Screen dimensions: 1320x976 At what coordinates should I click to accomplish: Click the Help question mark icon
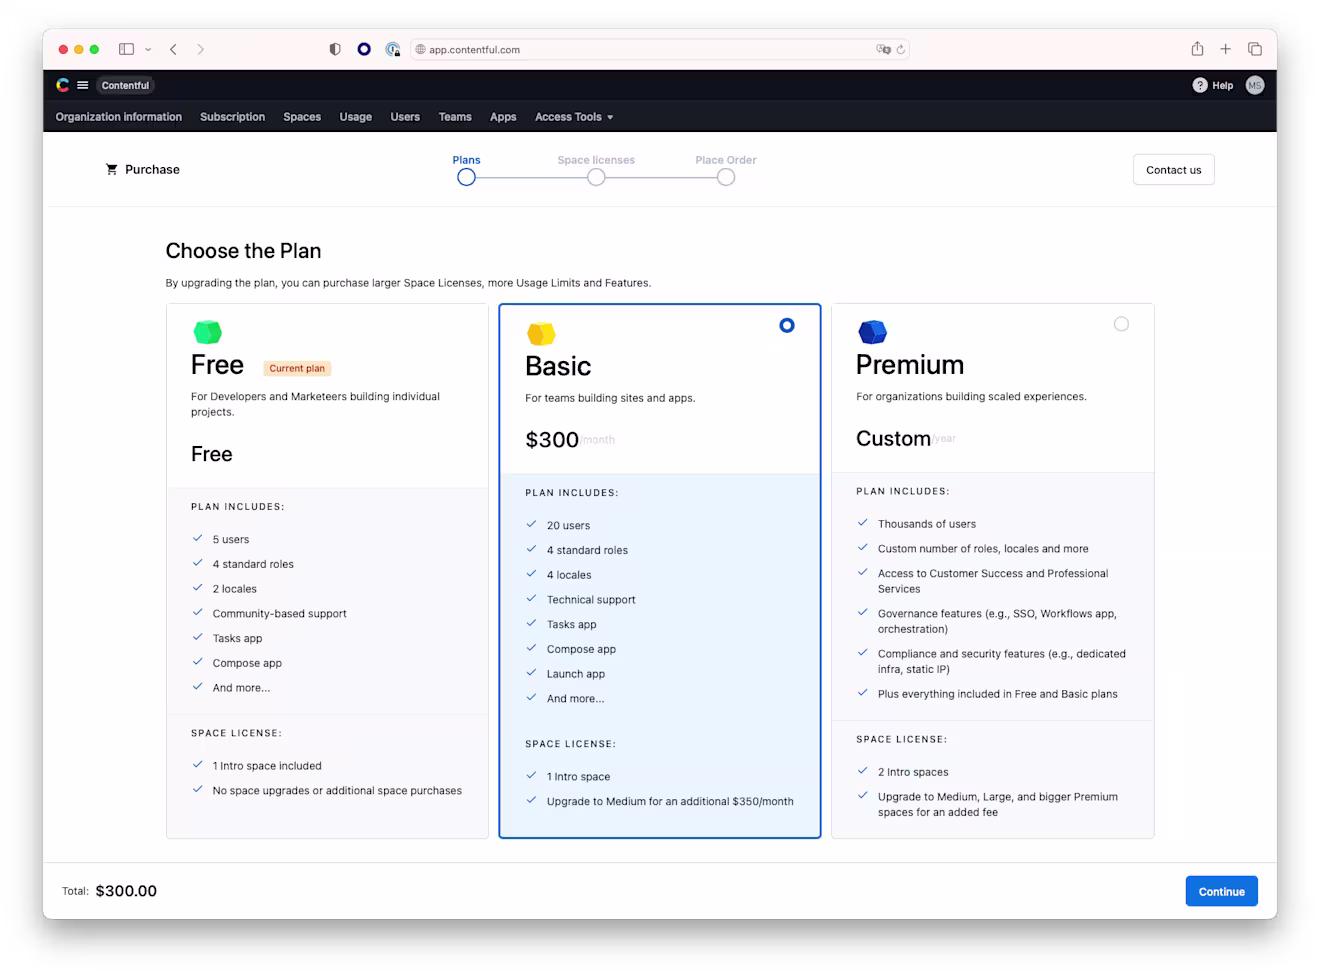pyautogui.click(x=1200, y=85)
